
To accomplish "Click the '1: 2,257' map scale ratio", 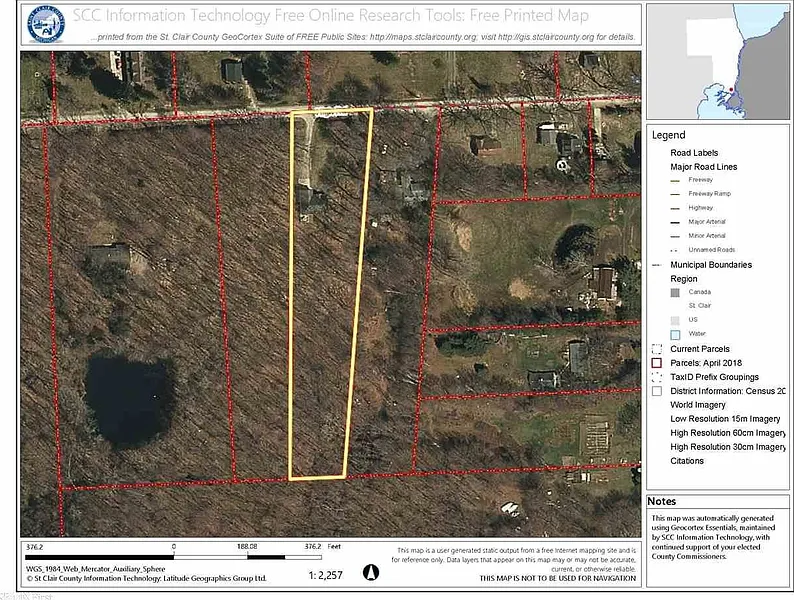I will coord(326,575).
